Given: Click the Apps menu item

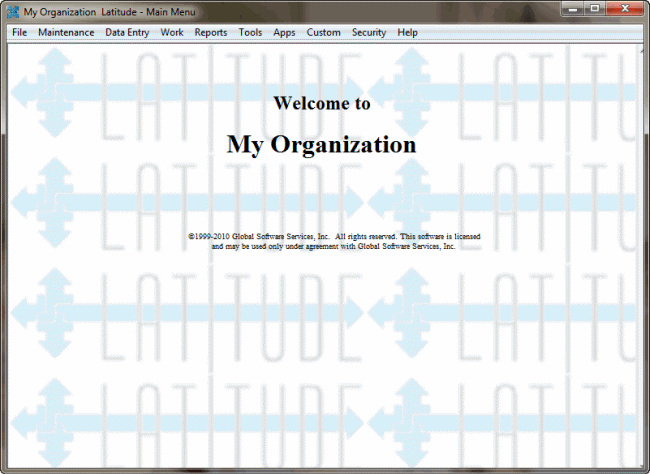Looking at the screenshot, I should [284, 32].
